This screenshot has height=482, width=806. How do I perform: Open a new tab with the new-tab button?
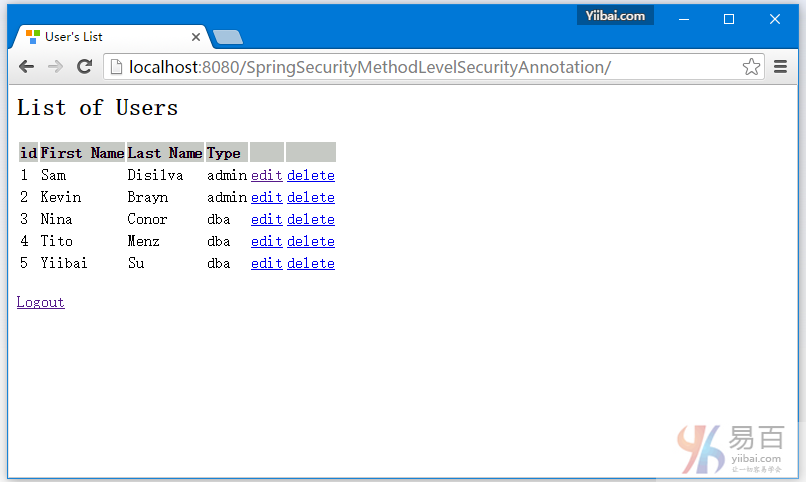pos(228,37)
